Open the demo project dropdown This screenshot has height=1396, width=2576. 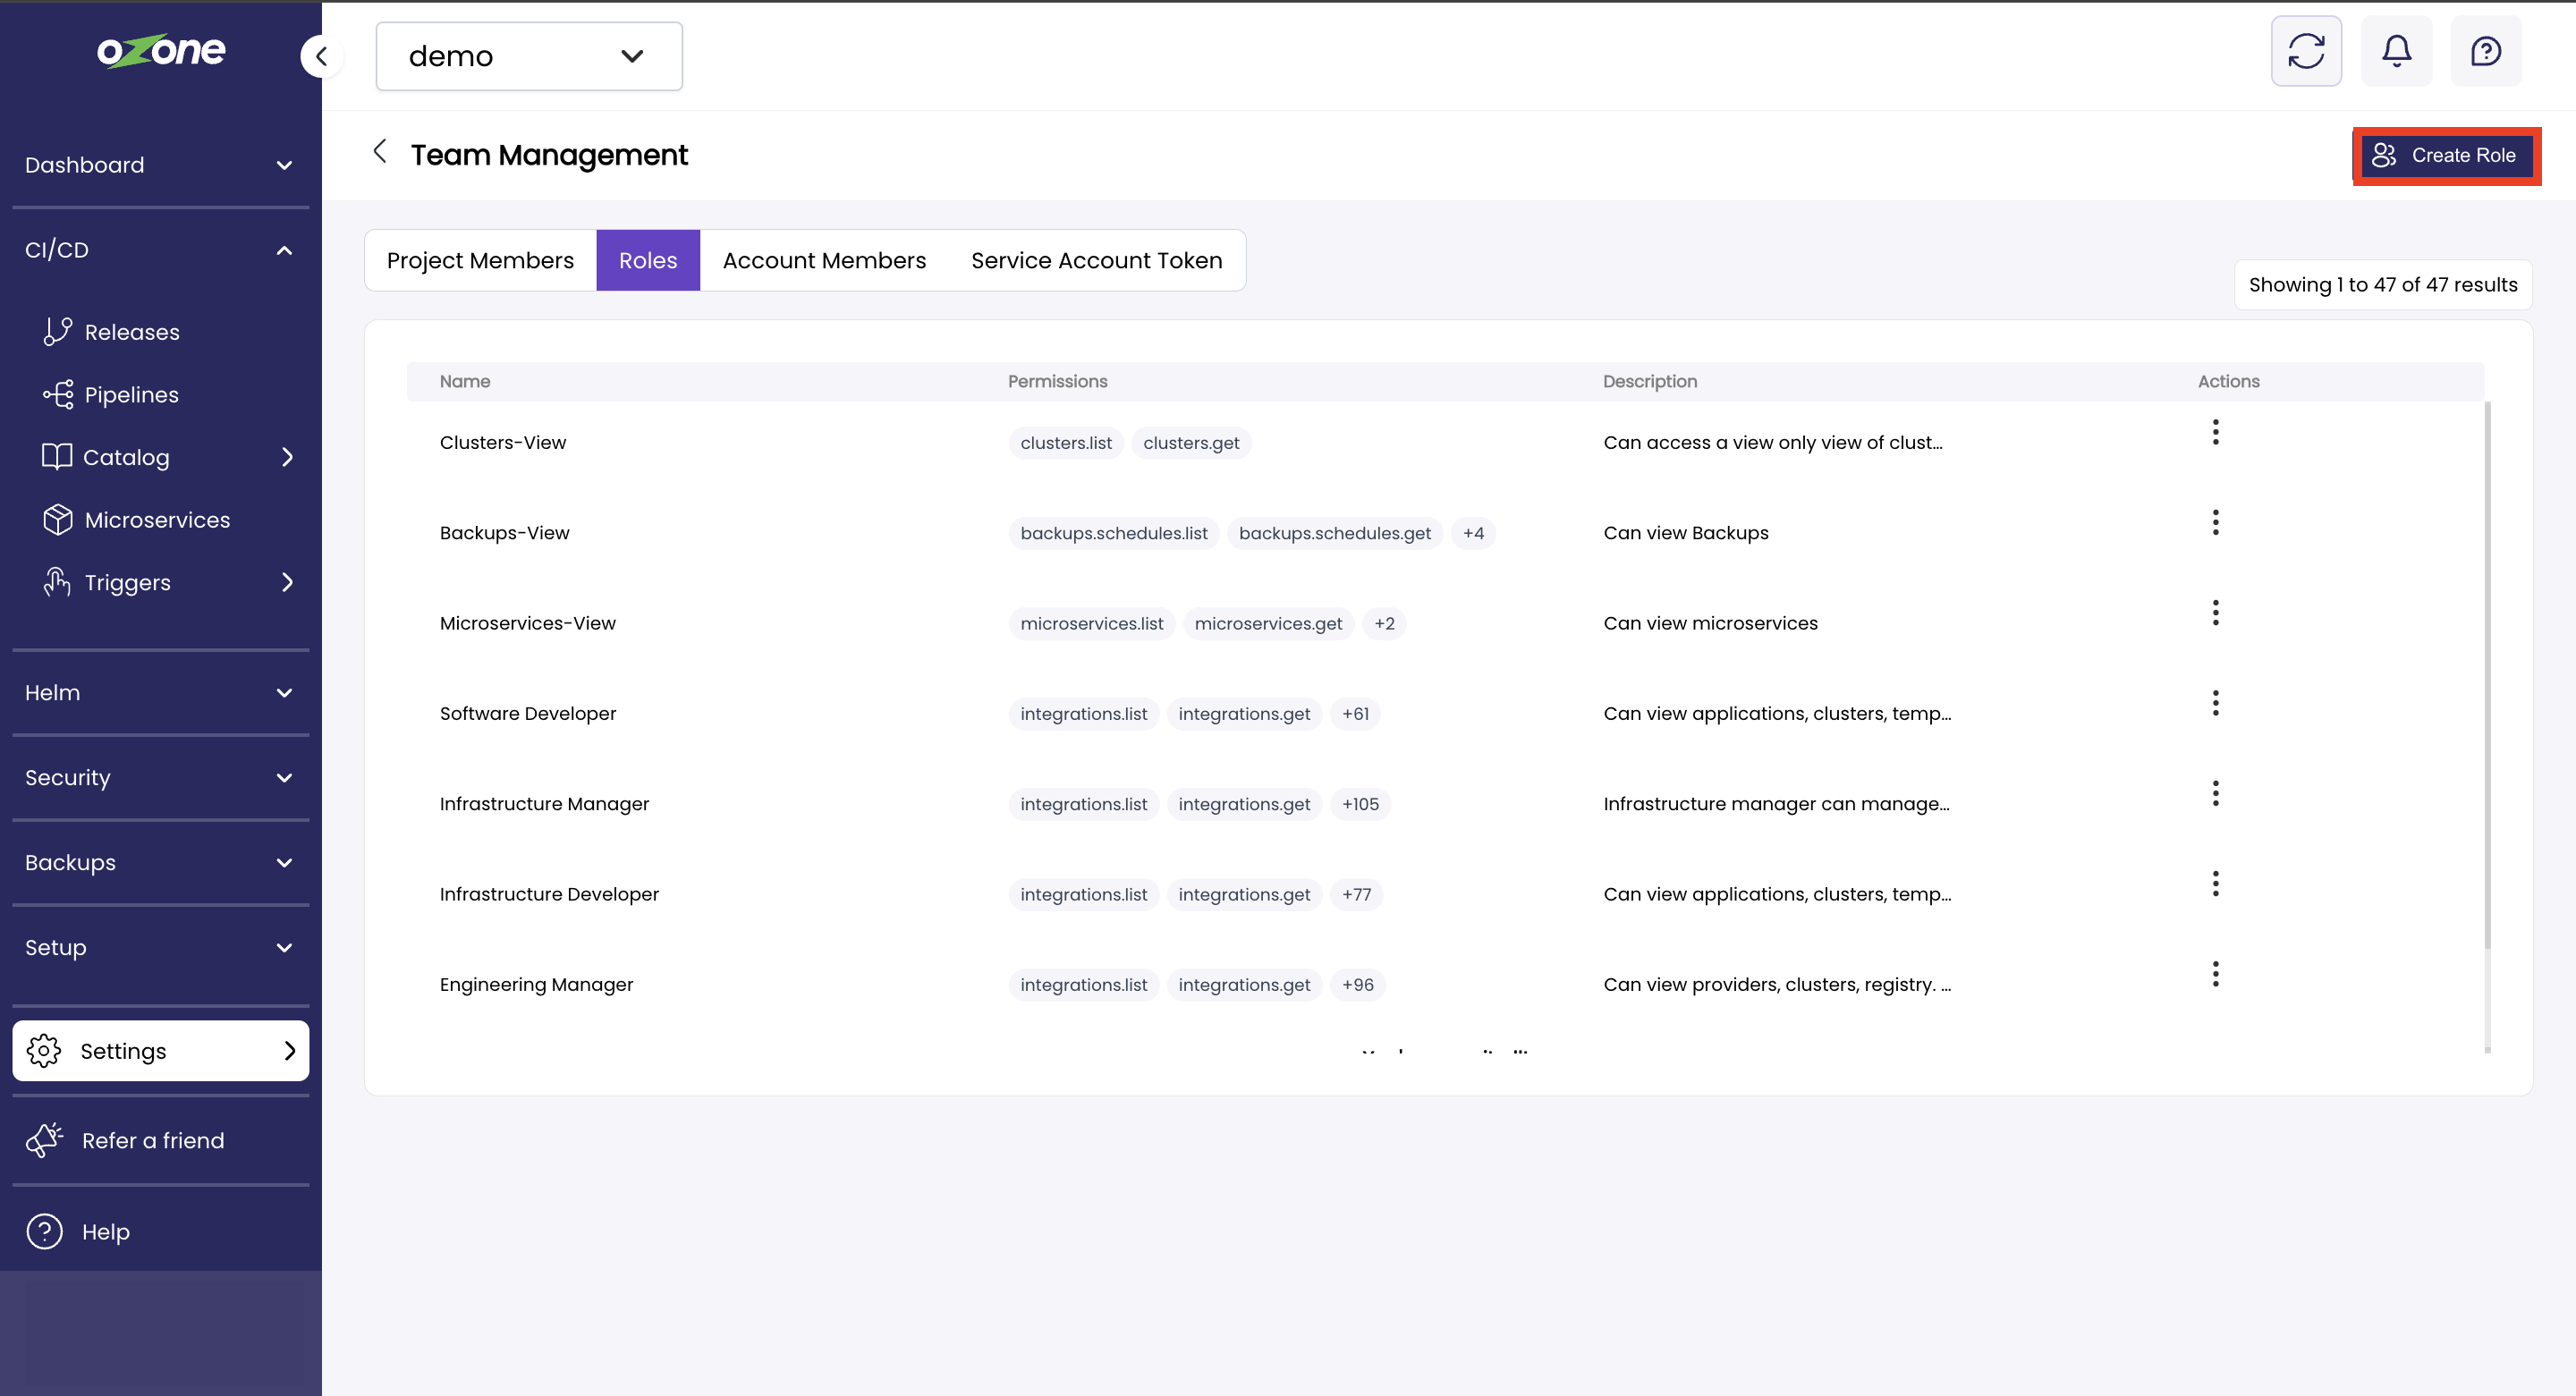tap(529, 56)
